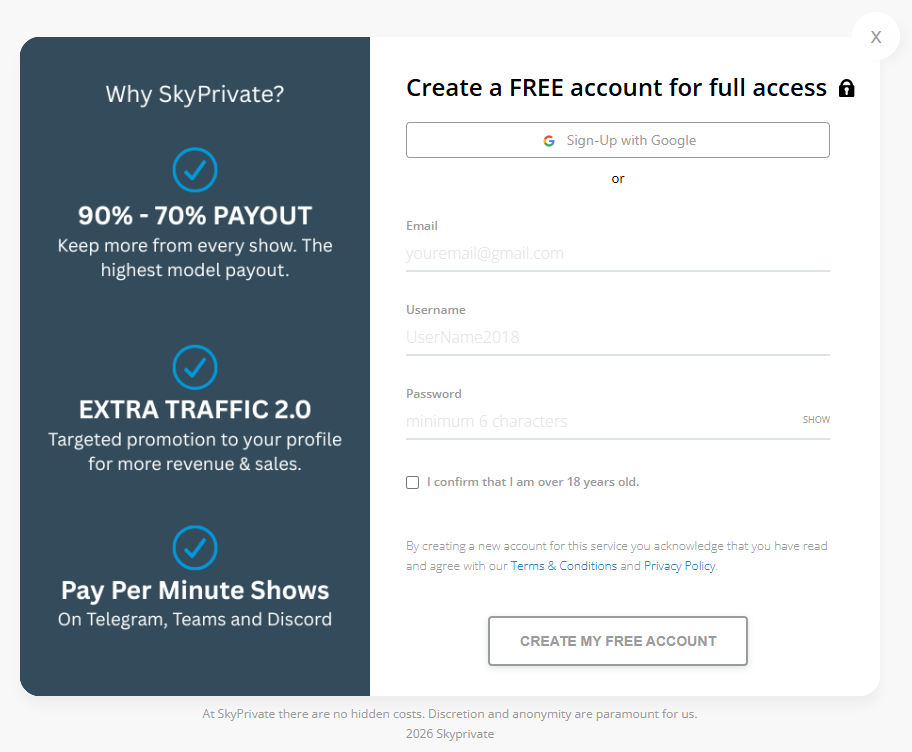
Task: Click the checkmark icon above Pay Per Minute Shows
Action: 195,547
